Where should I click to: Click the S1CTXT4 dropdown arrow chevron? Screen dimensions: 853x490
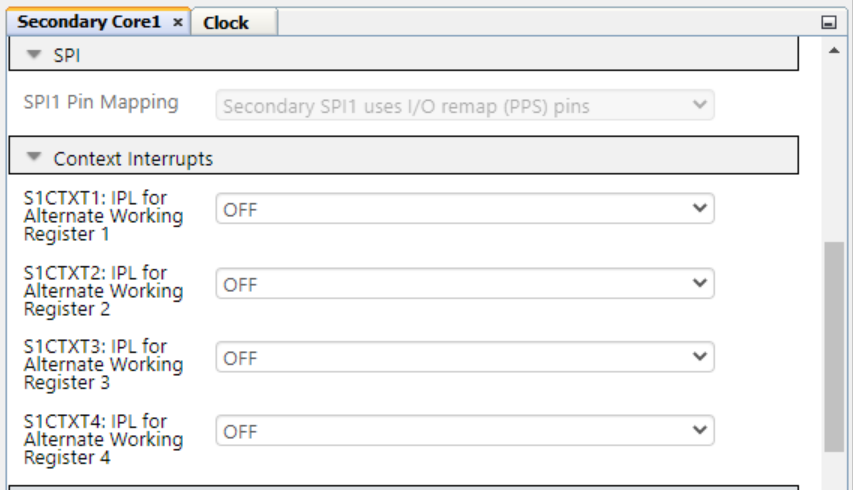coord(700,430)
